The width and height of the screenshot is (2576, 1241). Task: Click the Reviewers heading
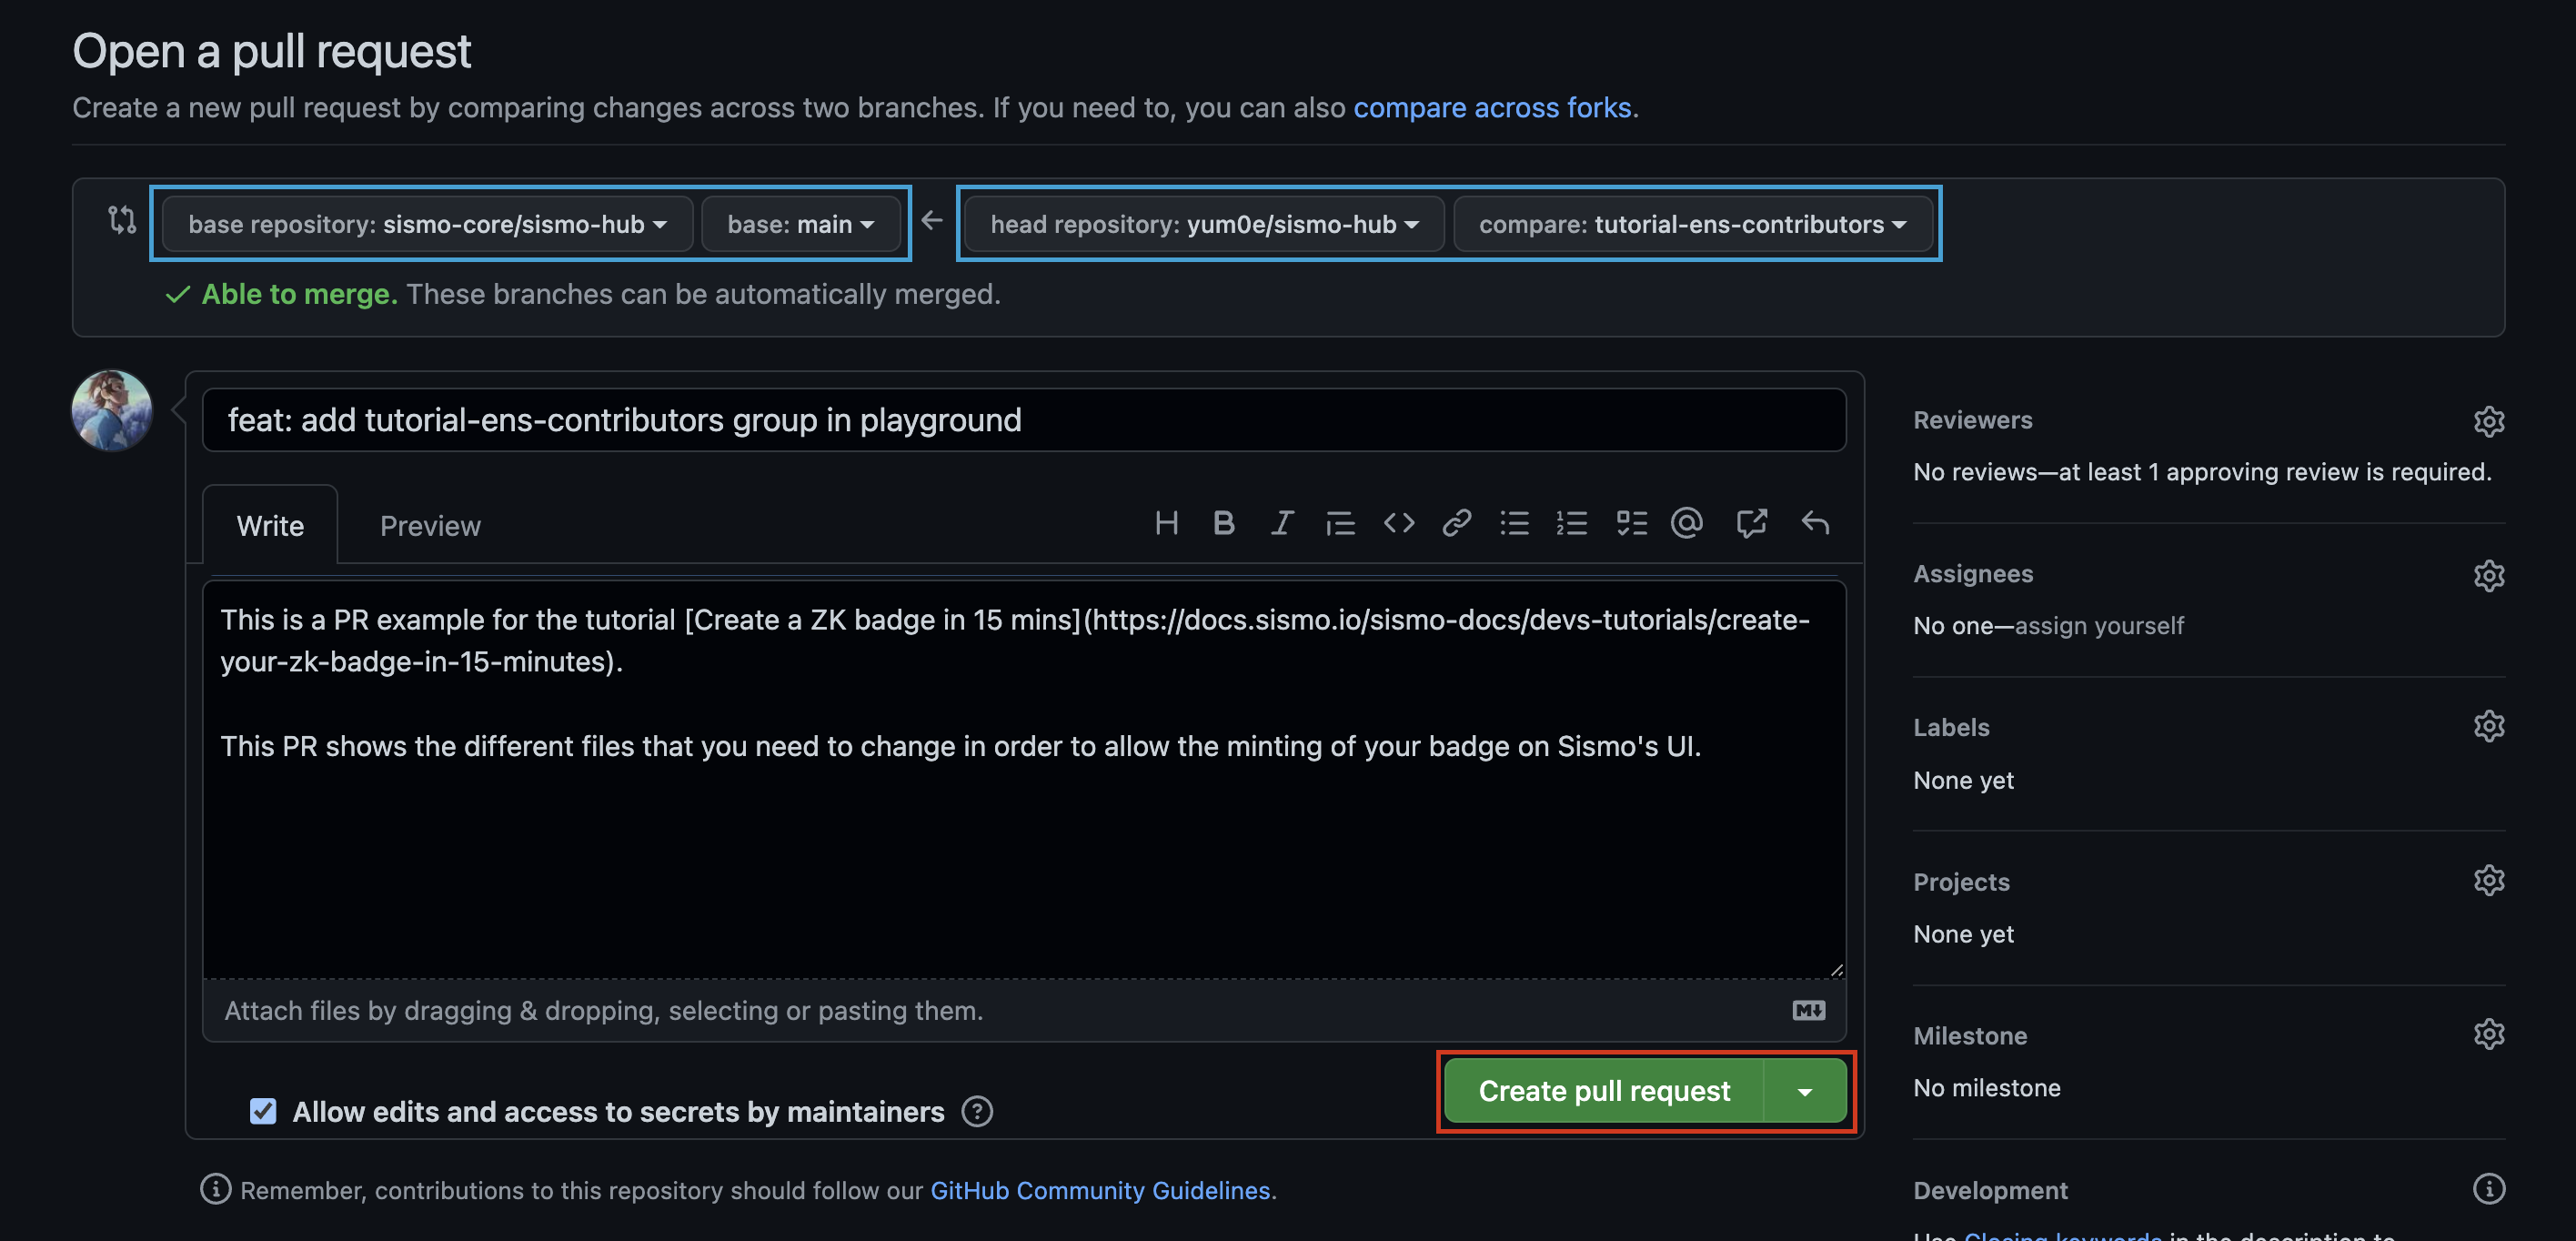[x=1972, y=420]
